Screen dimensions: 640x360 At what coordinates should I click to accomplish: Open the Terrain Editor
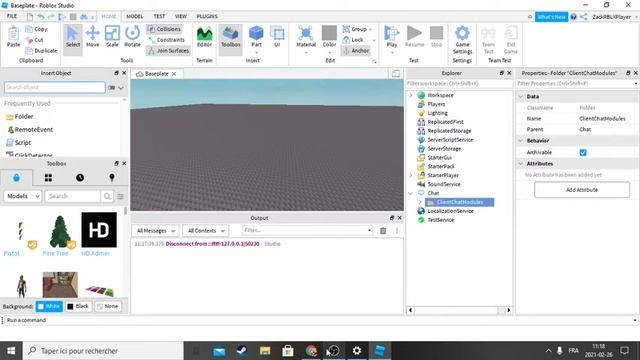(204, 37)
